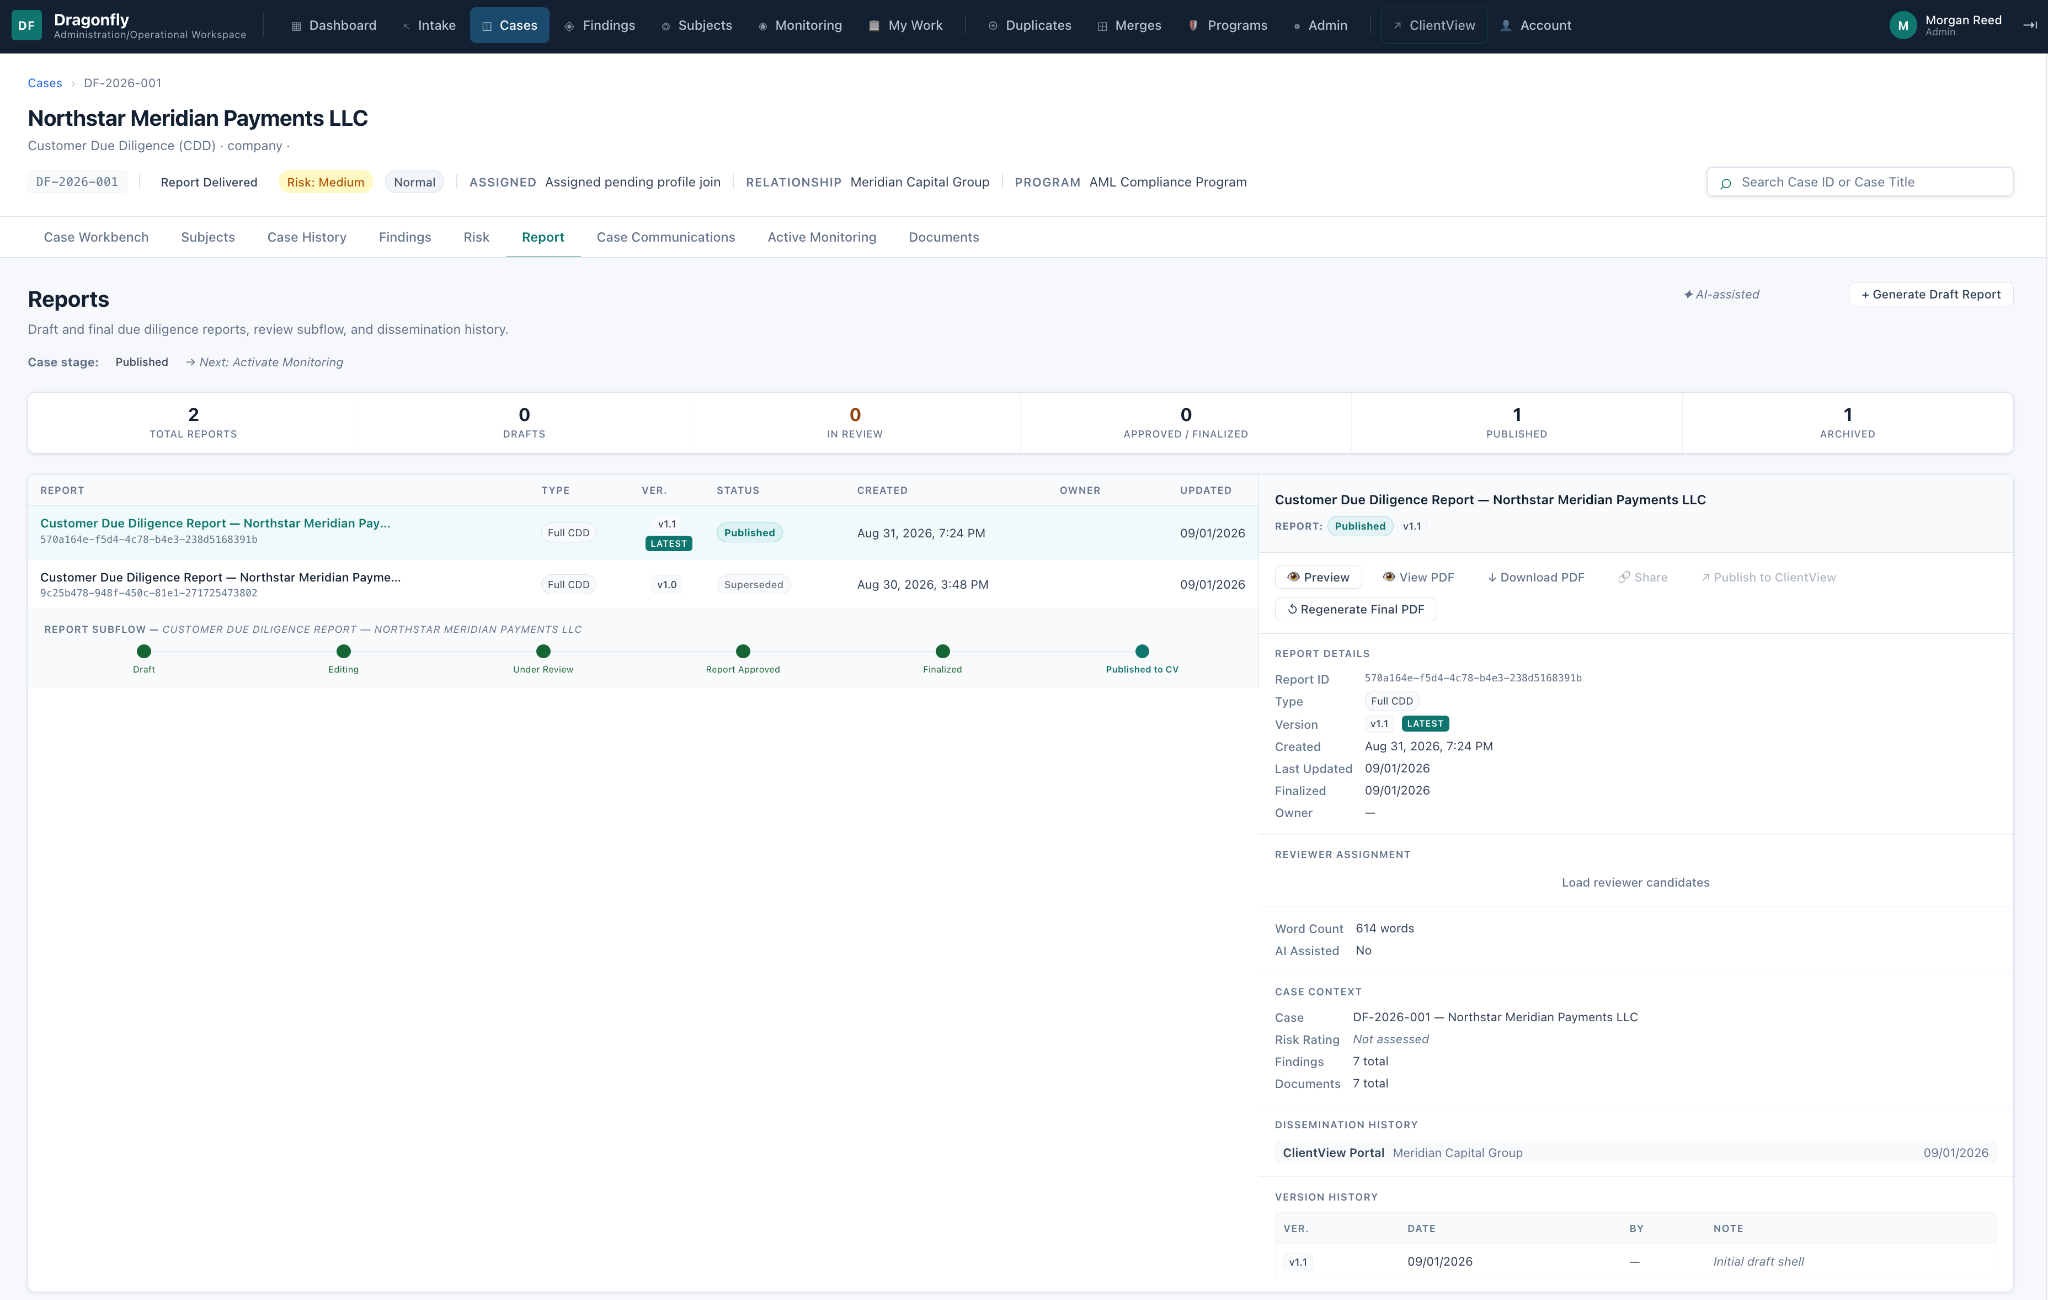Open Monitoring navigation item

(799, 25)
